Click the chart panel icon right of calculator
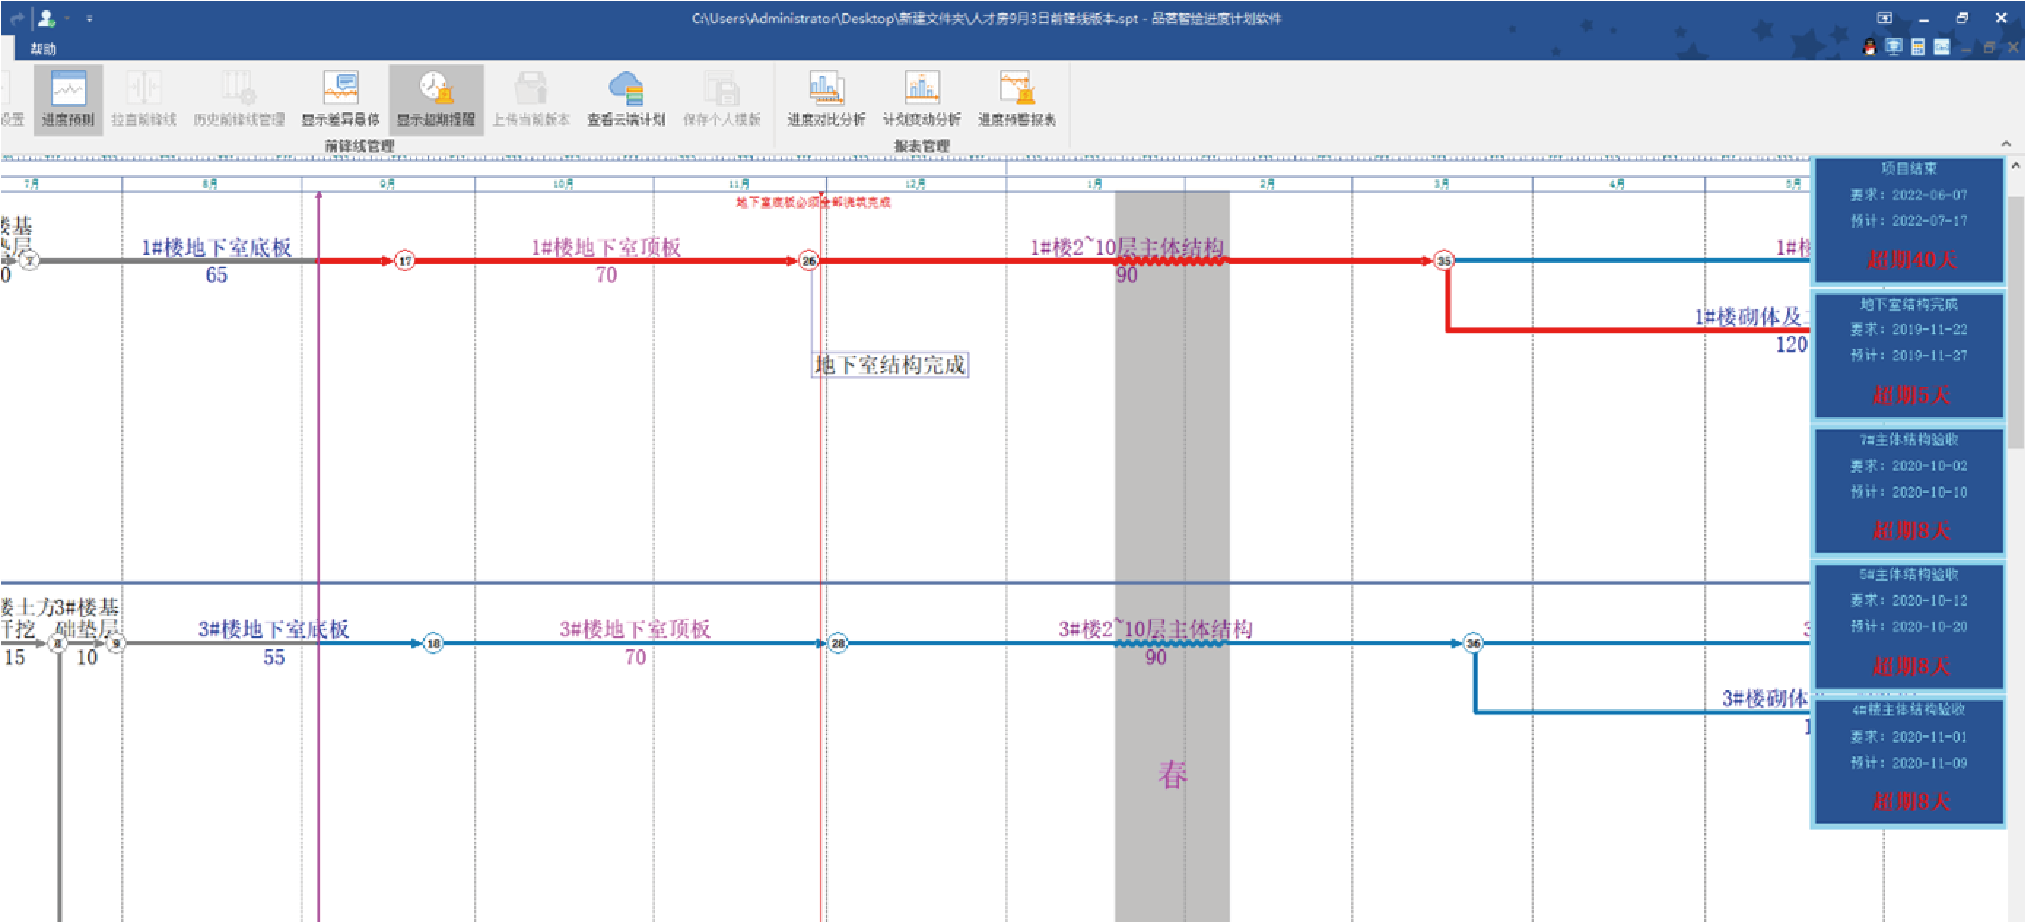The height and width of the screenshot is (924, 2027). [x=1941, y=47]
